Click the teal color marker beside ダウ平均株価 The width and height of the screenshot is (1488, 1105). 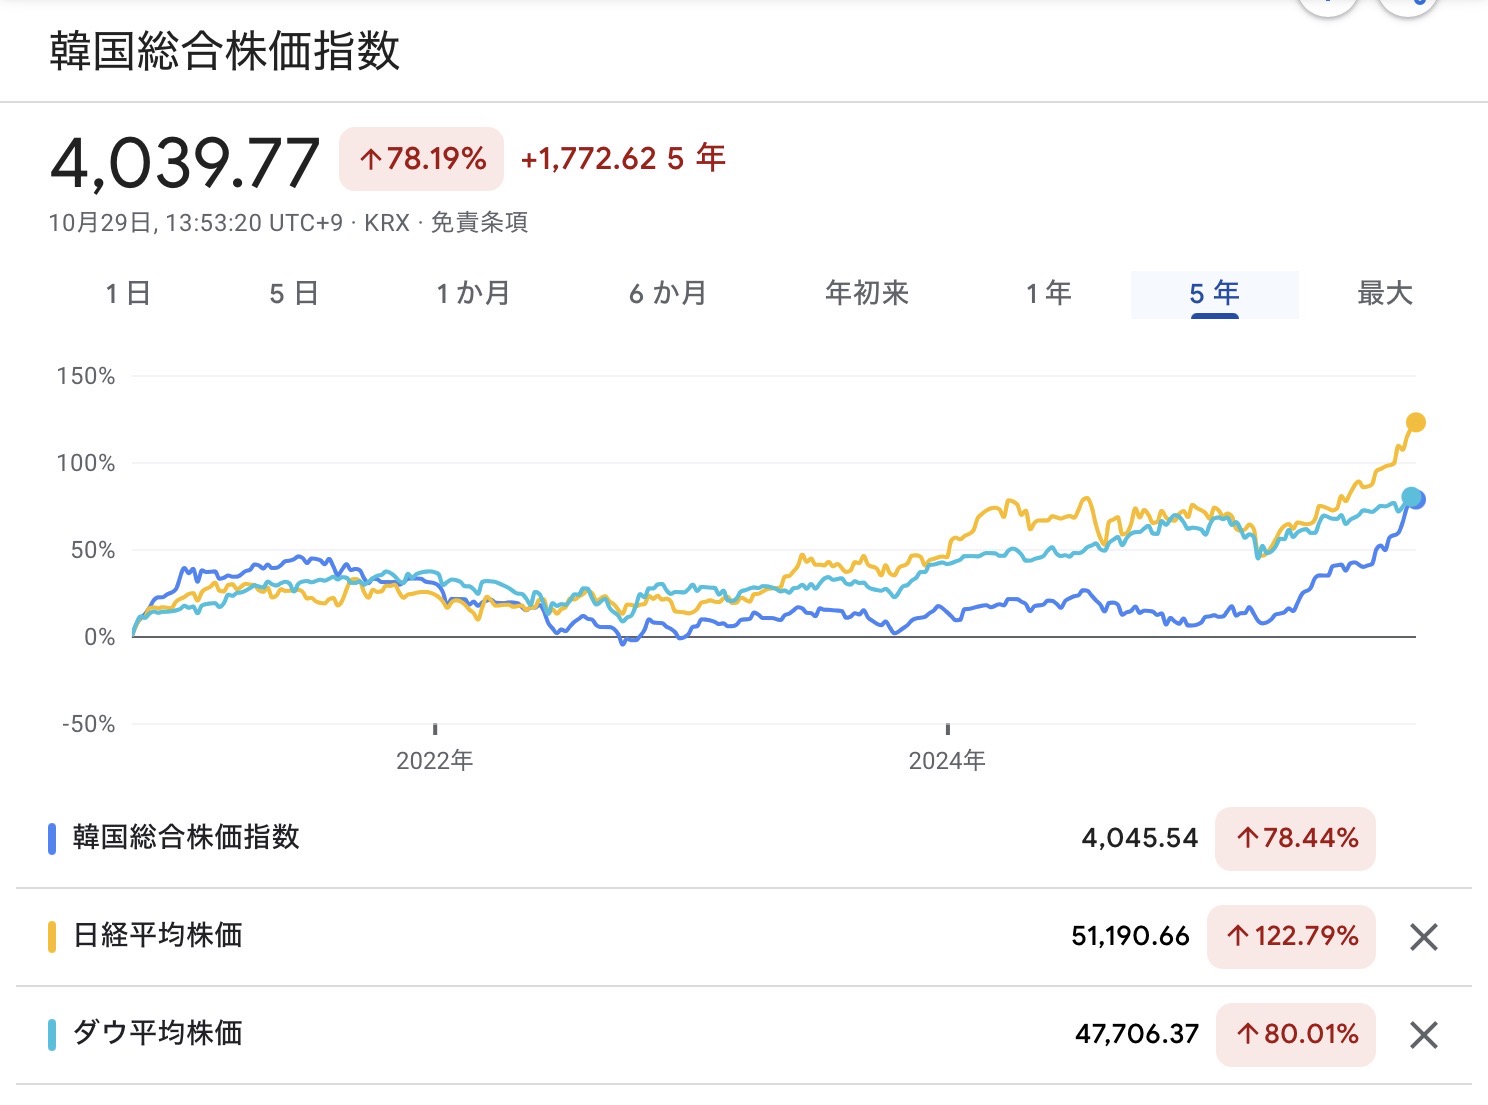coord(52,1034)
